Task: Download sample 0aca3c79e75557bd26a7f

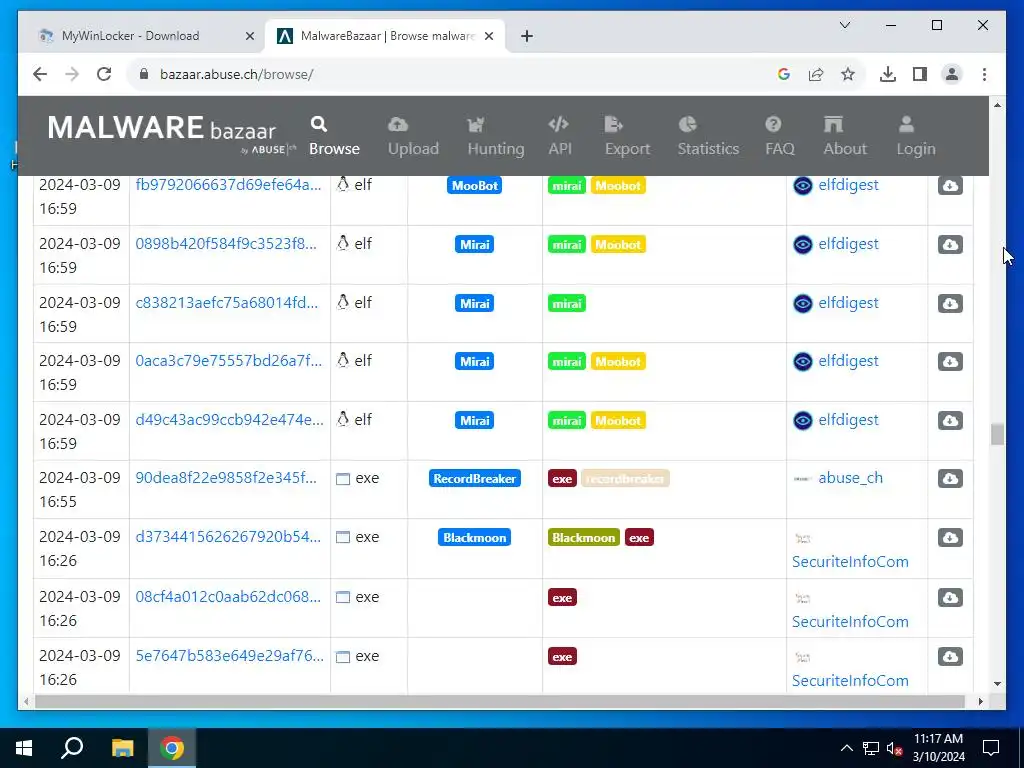Action: (x=950, y=361)
